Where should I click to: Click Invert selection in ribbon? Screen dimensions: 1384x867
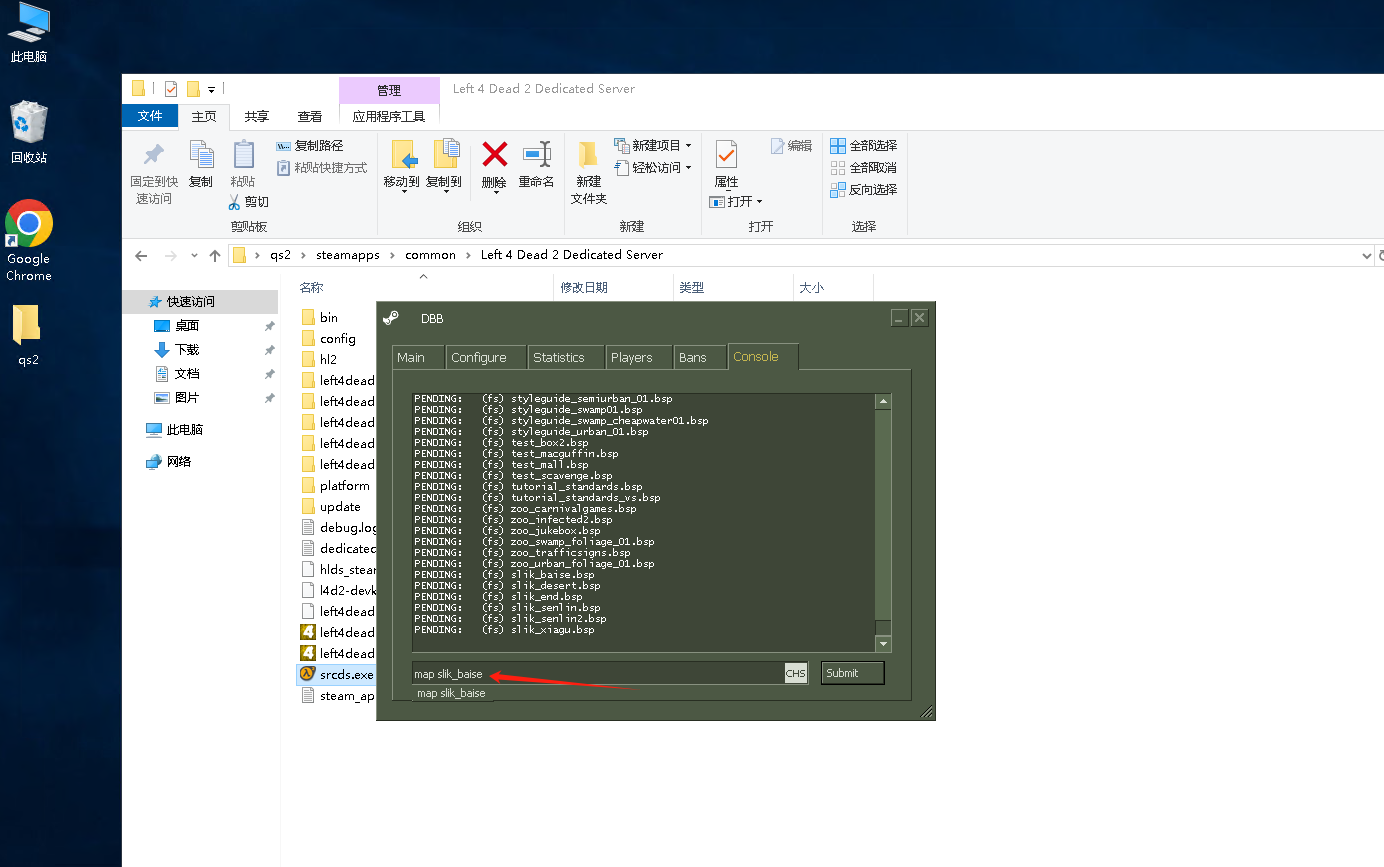click(x=864, y=190)
